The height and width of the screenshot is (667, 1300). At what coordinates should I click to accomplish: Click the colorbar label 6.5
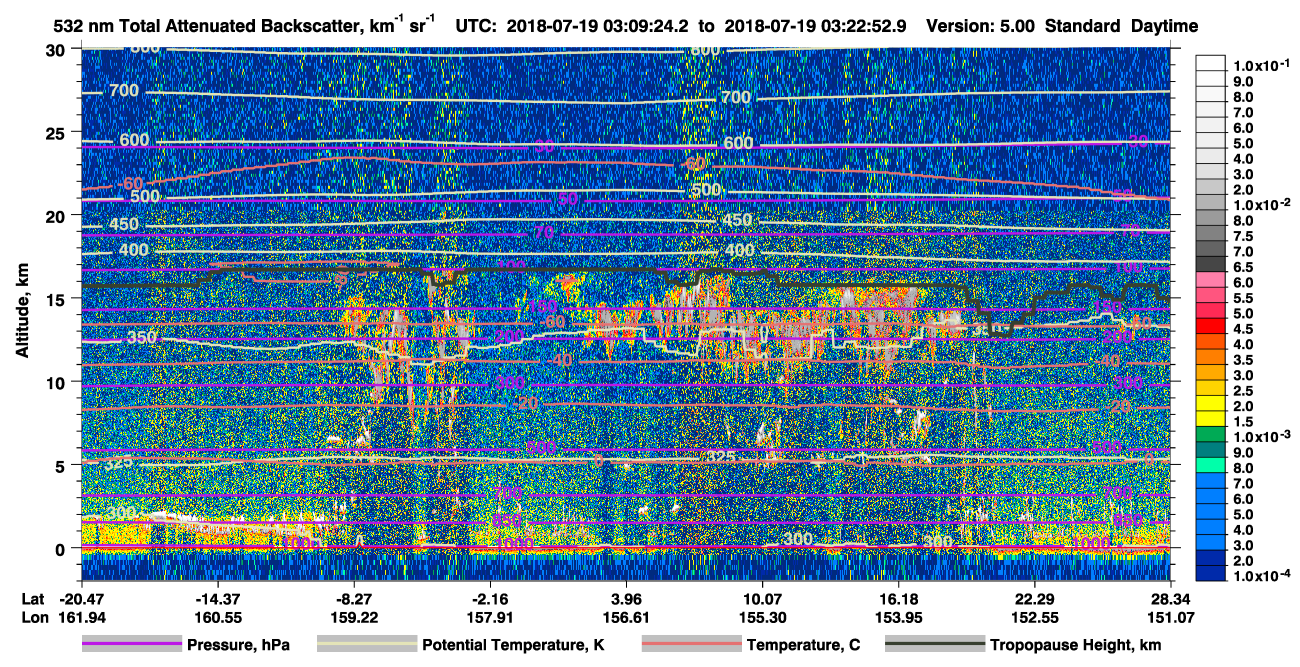pyautogui.click(x=1244, y=267)
